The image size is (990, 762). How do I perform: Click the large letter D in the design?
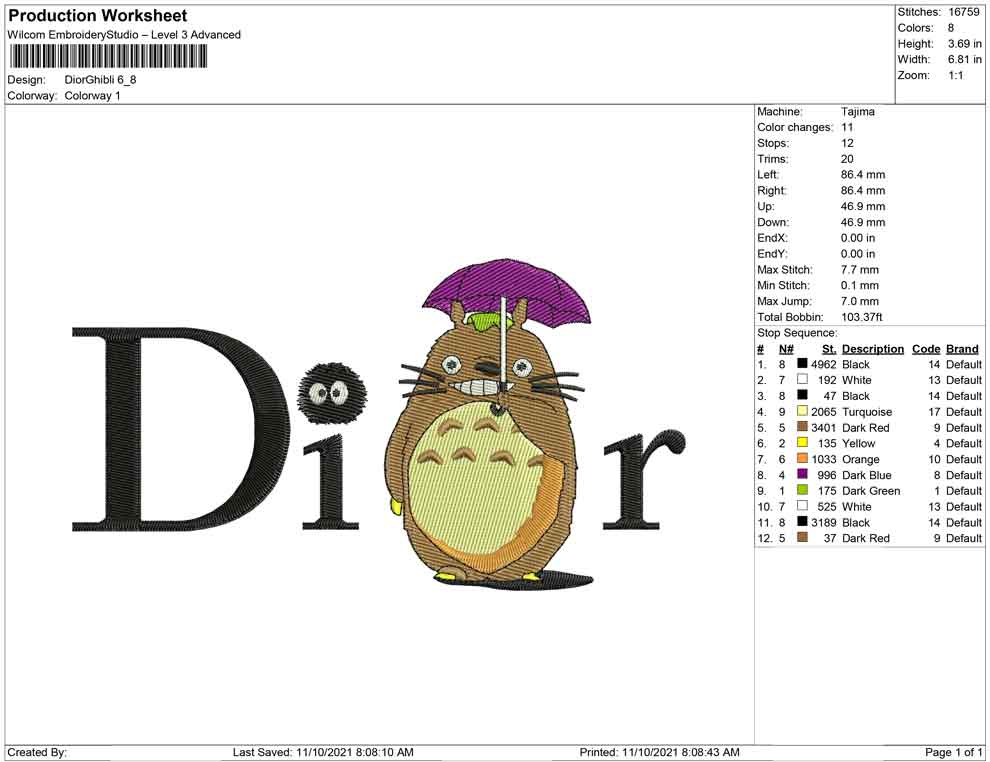181,429
